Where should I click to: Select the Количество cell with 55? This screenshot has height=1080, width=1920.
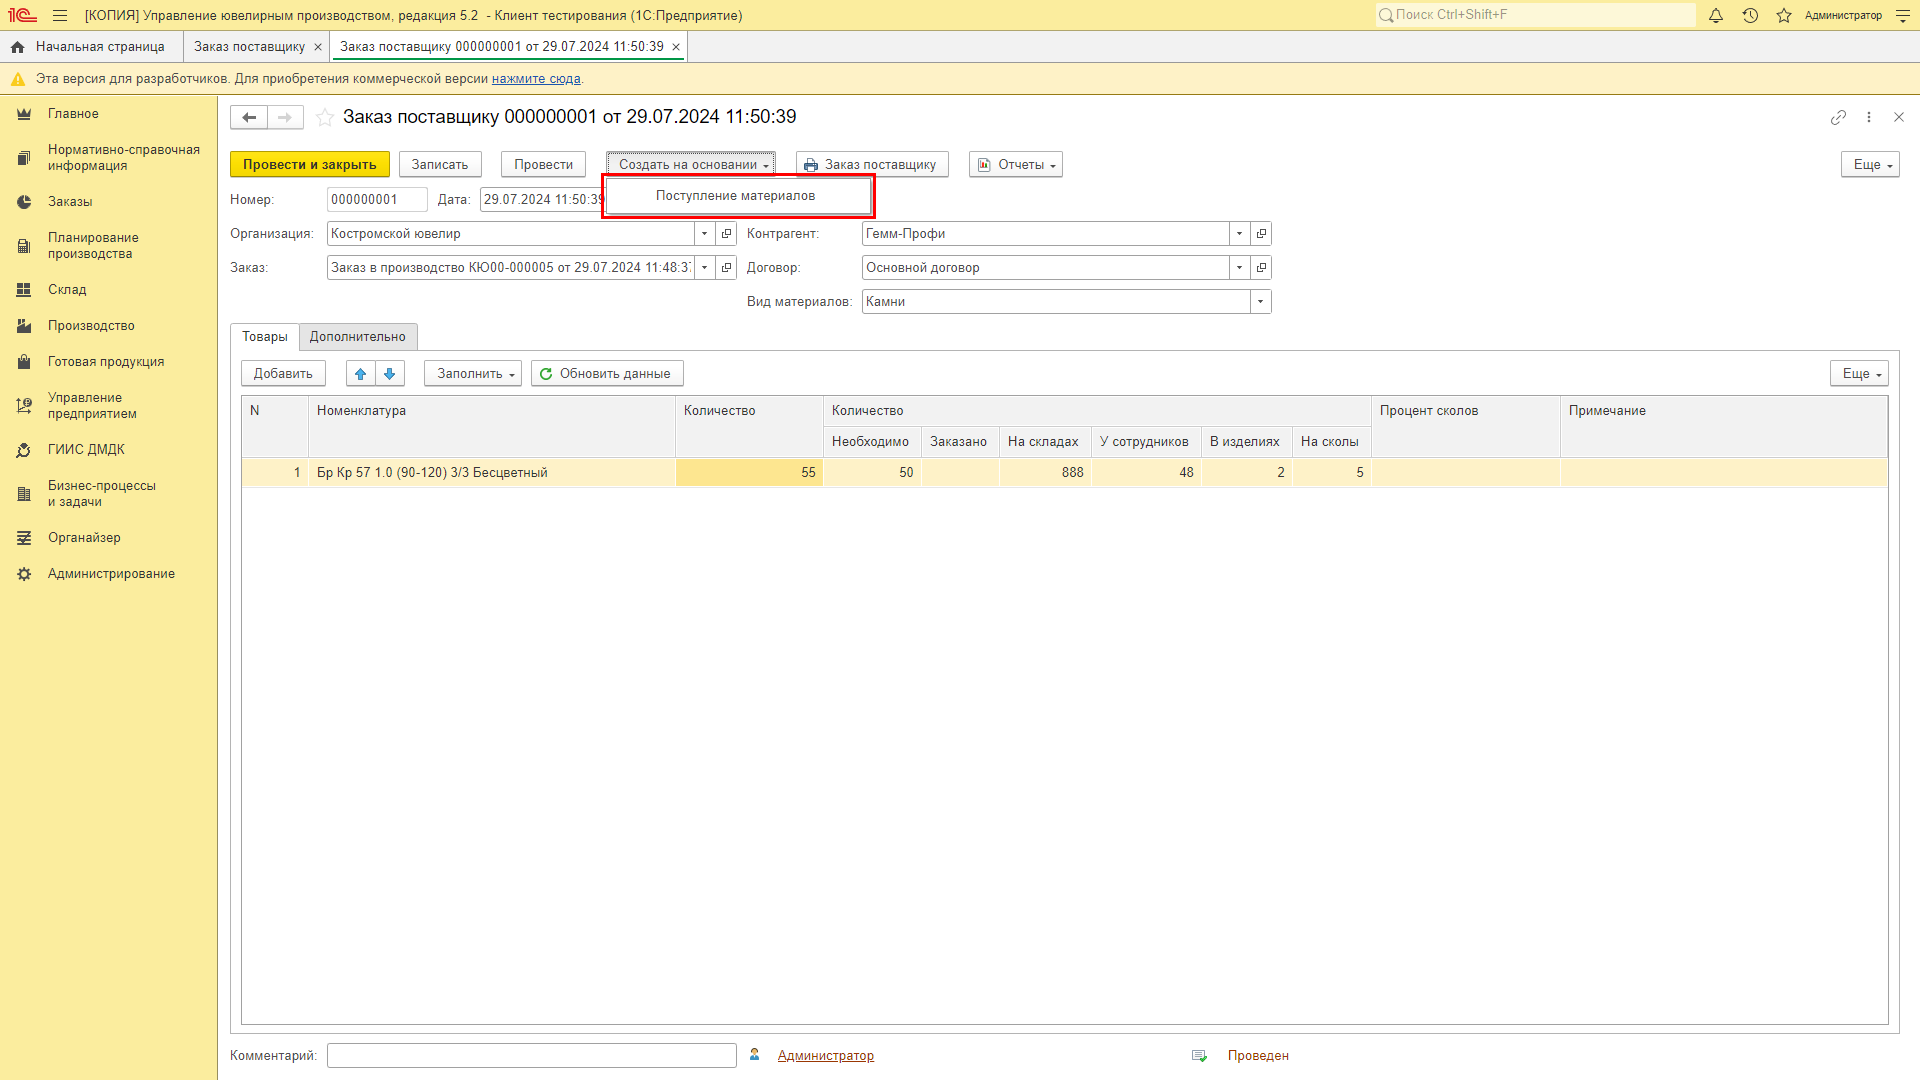pyautogui.click(x=749, y=473)
